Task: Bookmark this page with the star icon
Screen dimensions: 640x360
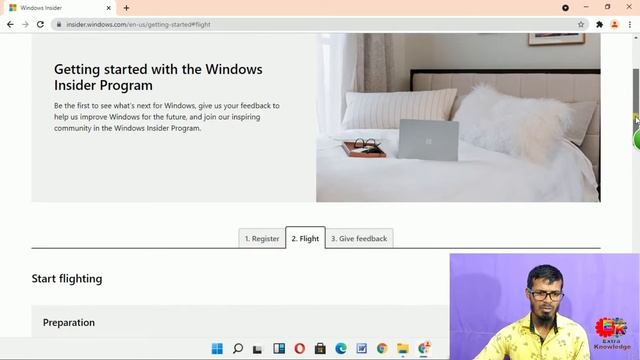Action: 581,24
